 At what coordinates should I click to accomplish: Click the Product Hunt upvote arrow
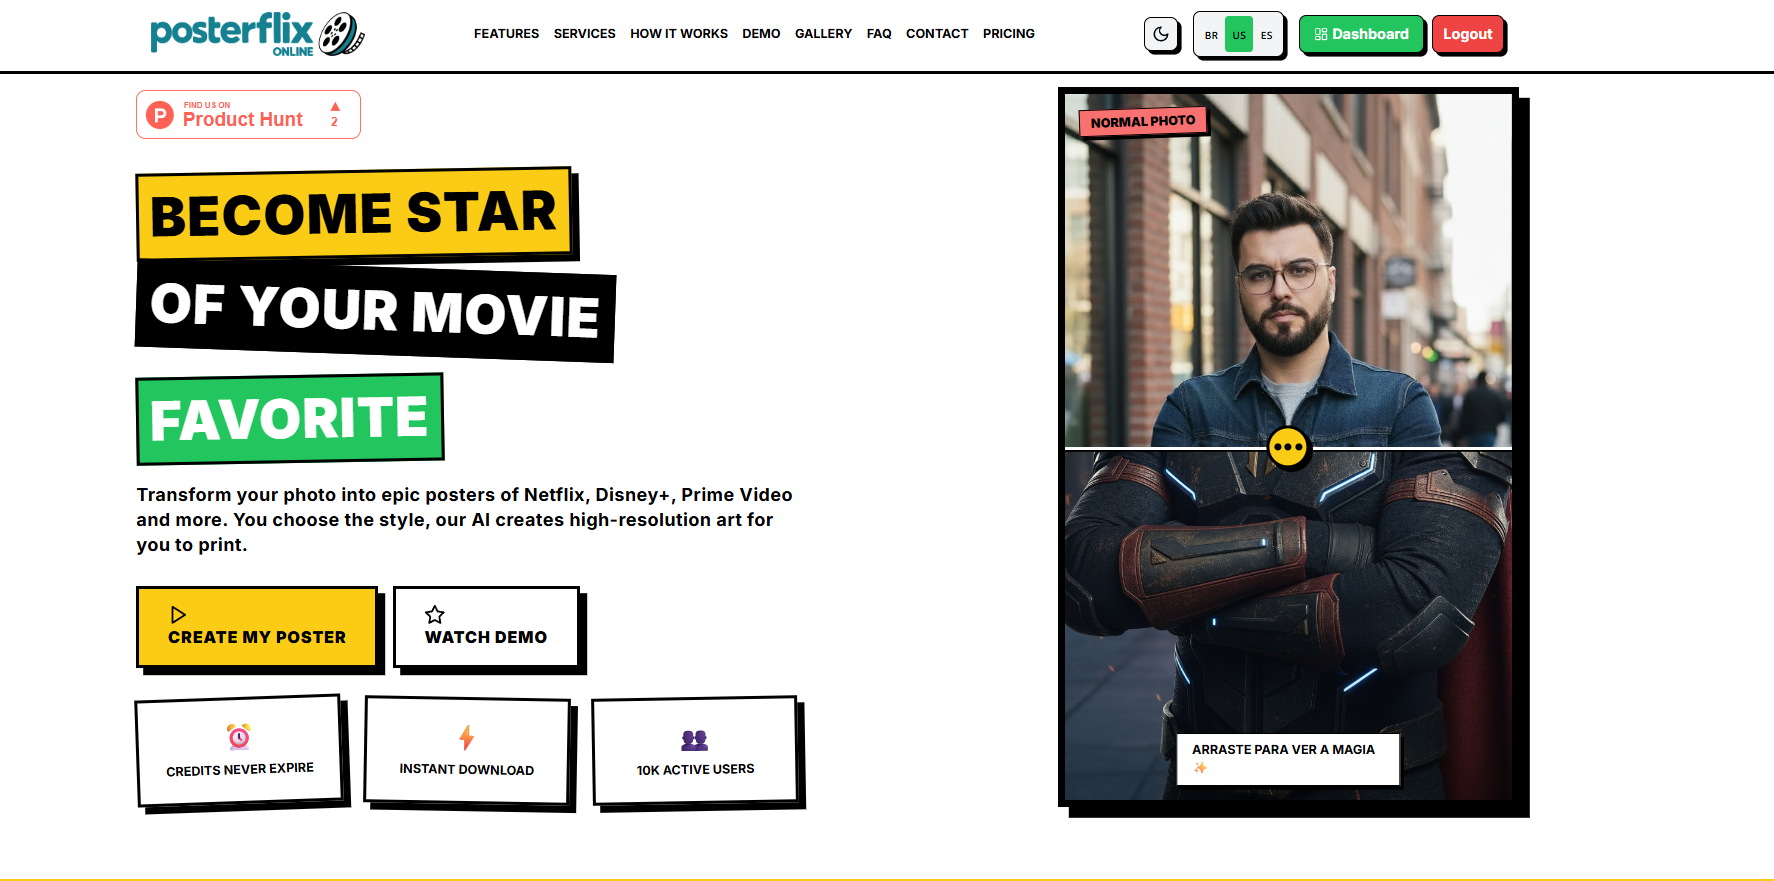335,107
